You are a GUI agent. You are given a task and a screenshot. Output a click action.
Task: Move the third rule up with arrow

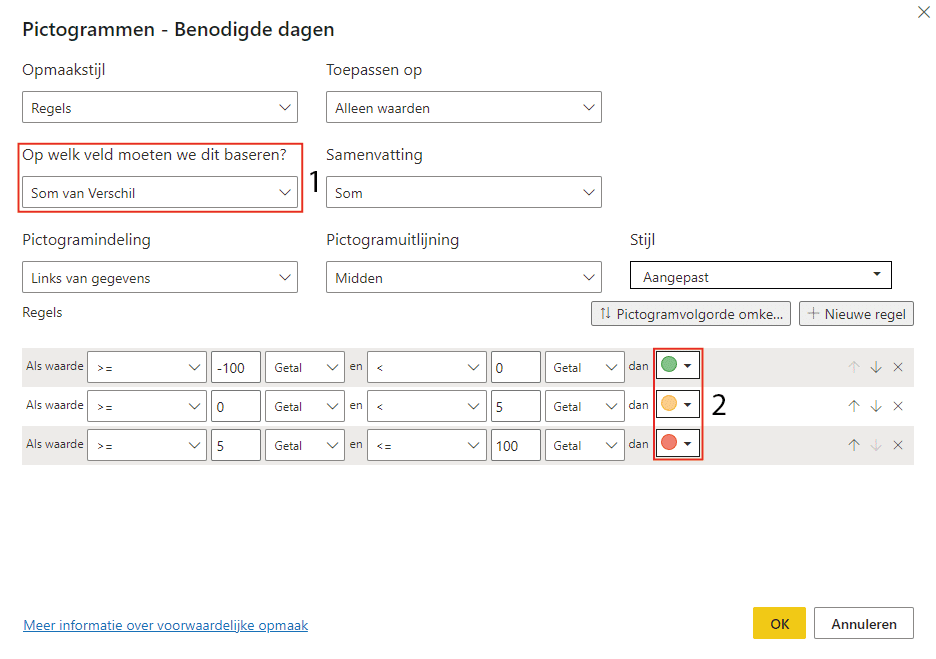(x=854, y=445)
